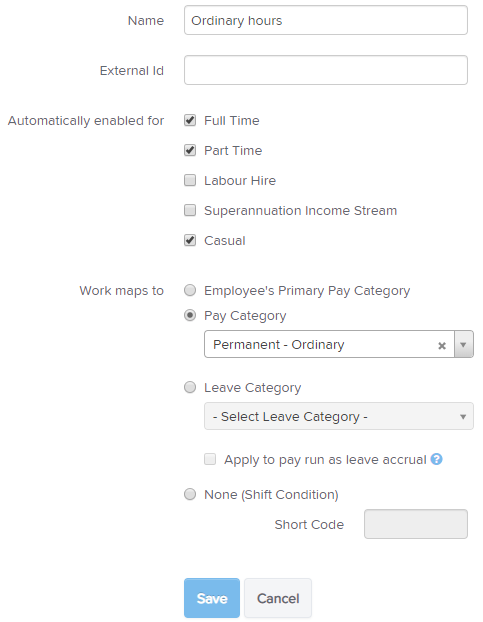
Task: Enable Superannuation Income Stream checkbox
Action: 190,210
